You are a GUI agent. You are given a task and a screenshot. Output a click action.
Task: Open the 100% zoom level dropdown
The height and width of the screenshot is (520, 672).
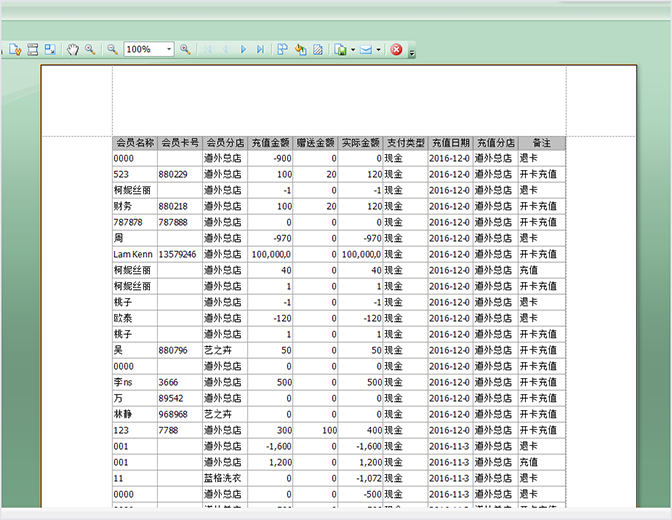[x=169, y=49]
